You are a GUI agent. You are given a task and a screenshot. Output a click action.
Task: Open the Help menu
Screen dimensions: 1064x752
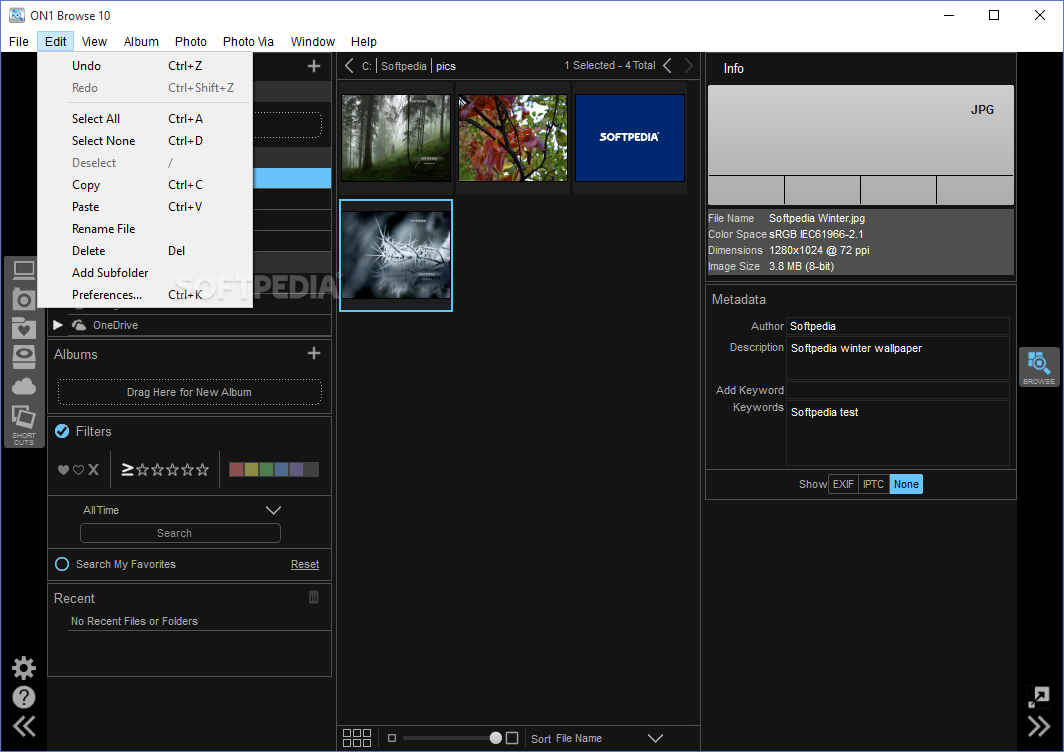pyautogui.click(x=364, y=41)
